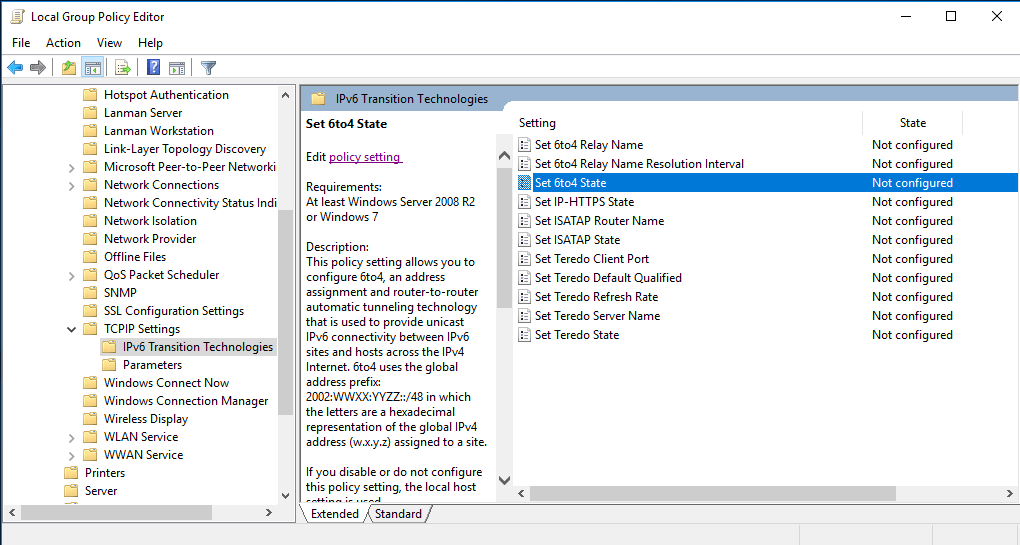Open the Help toolbar icon
The image size is (1020, 545).
tap(154, 67)
